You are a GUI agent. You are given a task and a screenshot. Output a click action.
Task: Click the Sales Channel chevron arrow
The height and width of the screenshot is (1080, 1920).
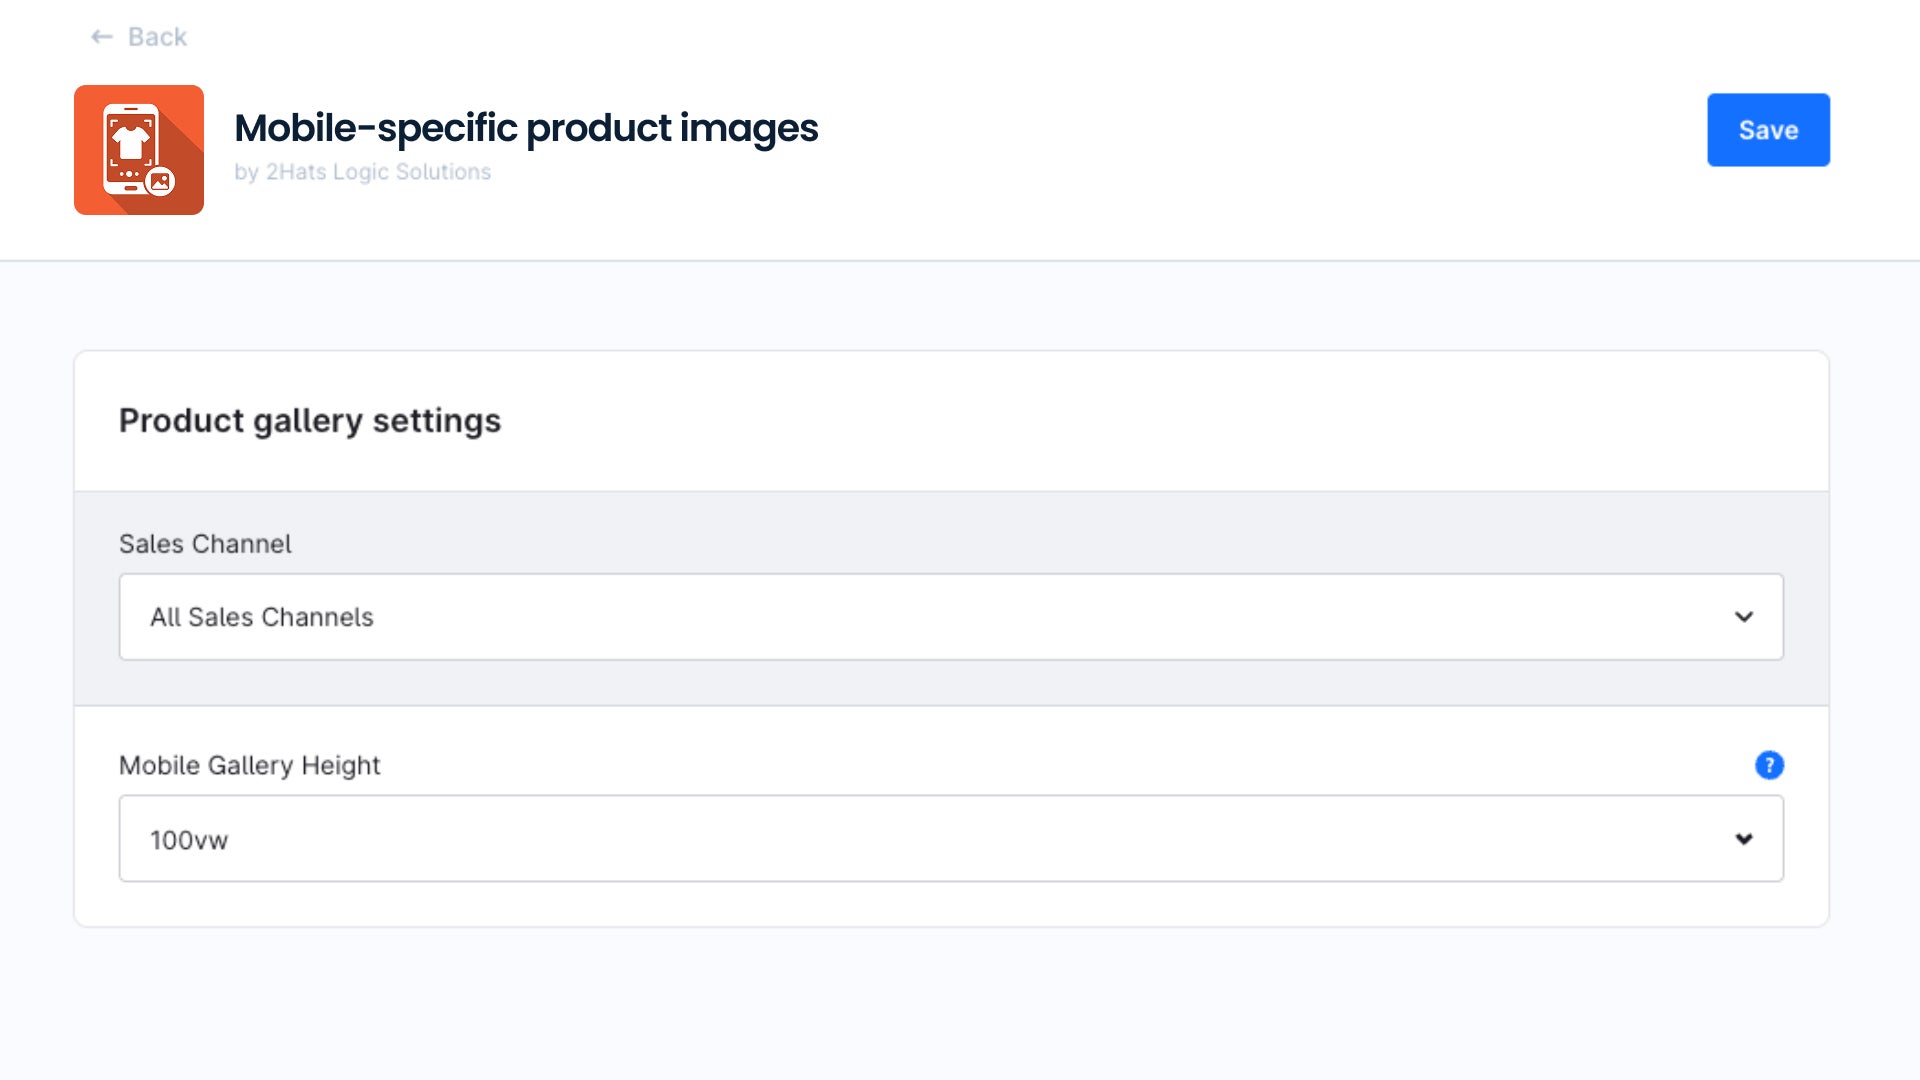[x=1744, y=617]
